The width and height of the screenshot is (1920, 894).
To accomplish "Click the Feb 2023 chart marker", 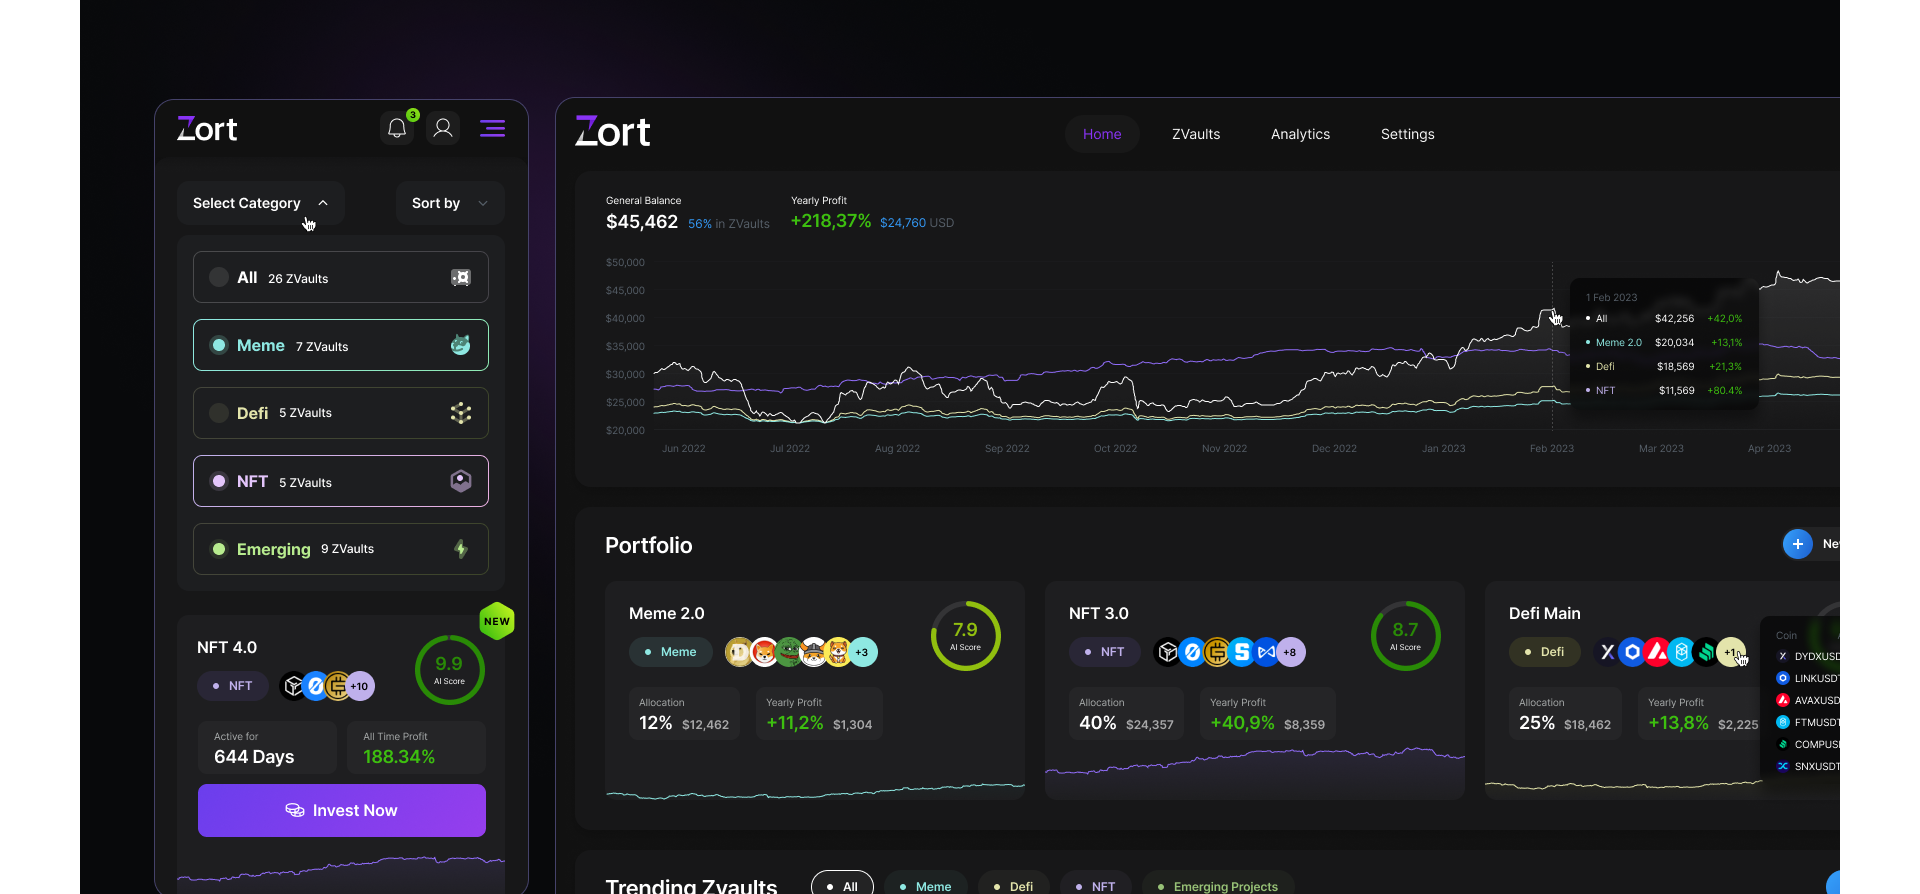I will tap(1552, 312).
